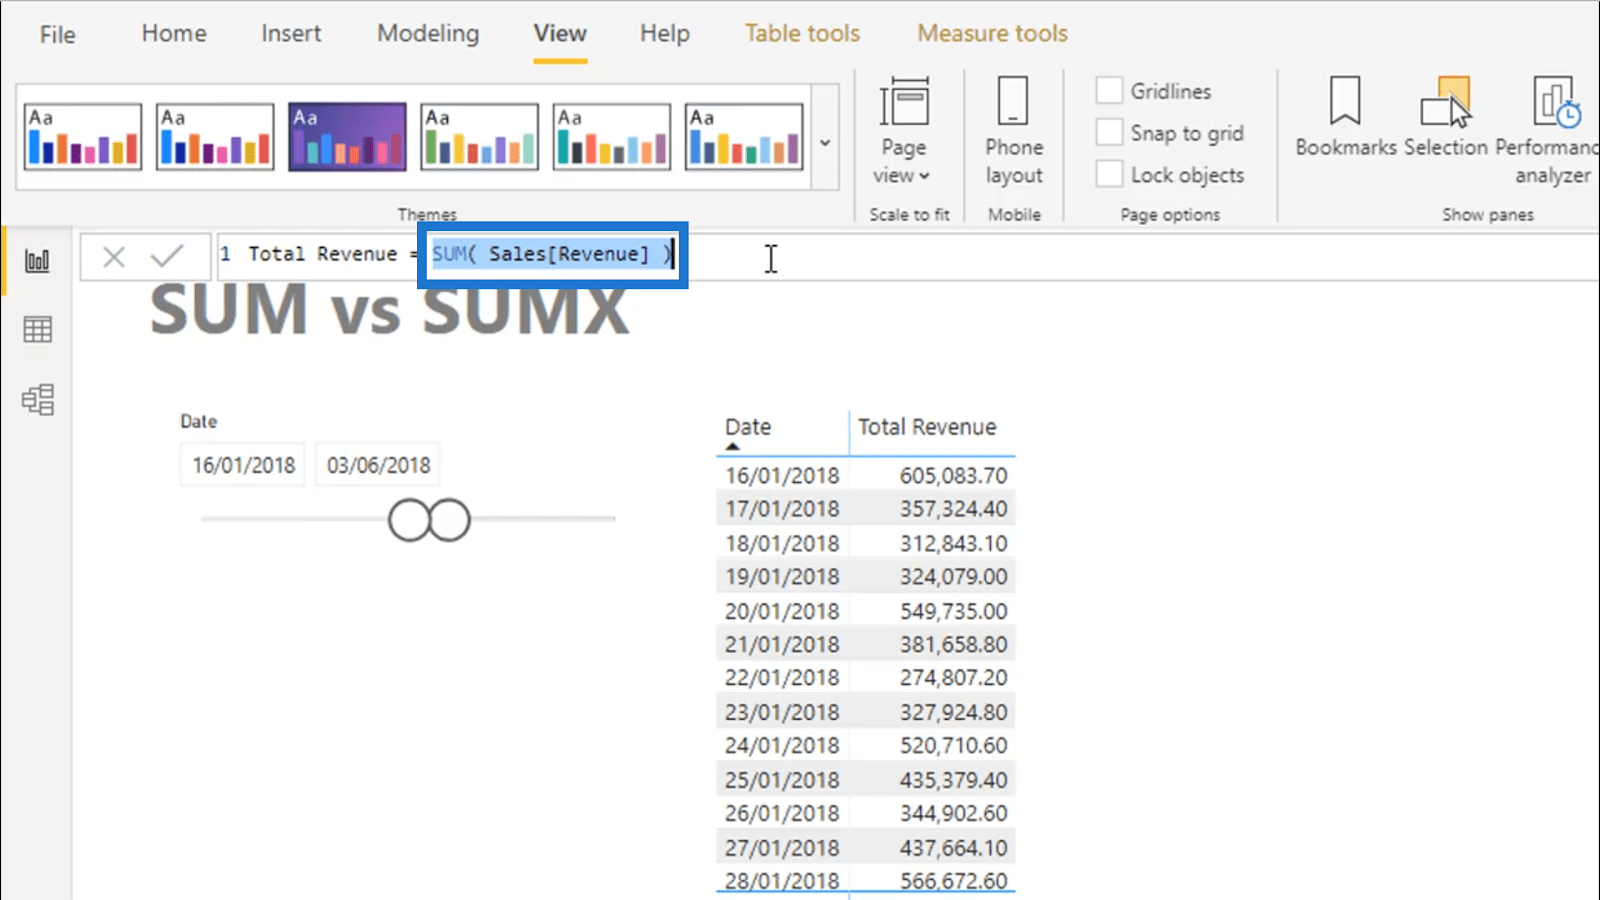Open the Help ribbon tab
Screen dimensions: 1600x900
tap(665, 33)
